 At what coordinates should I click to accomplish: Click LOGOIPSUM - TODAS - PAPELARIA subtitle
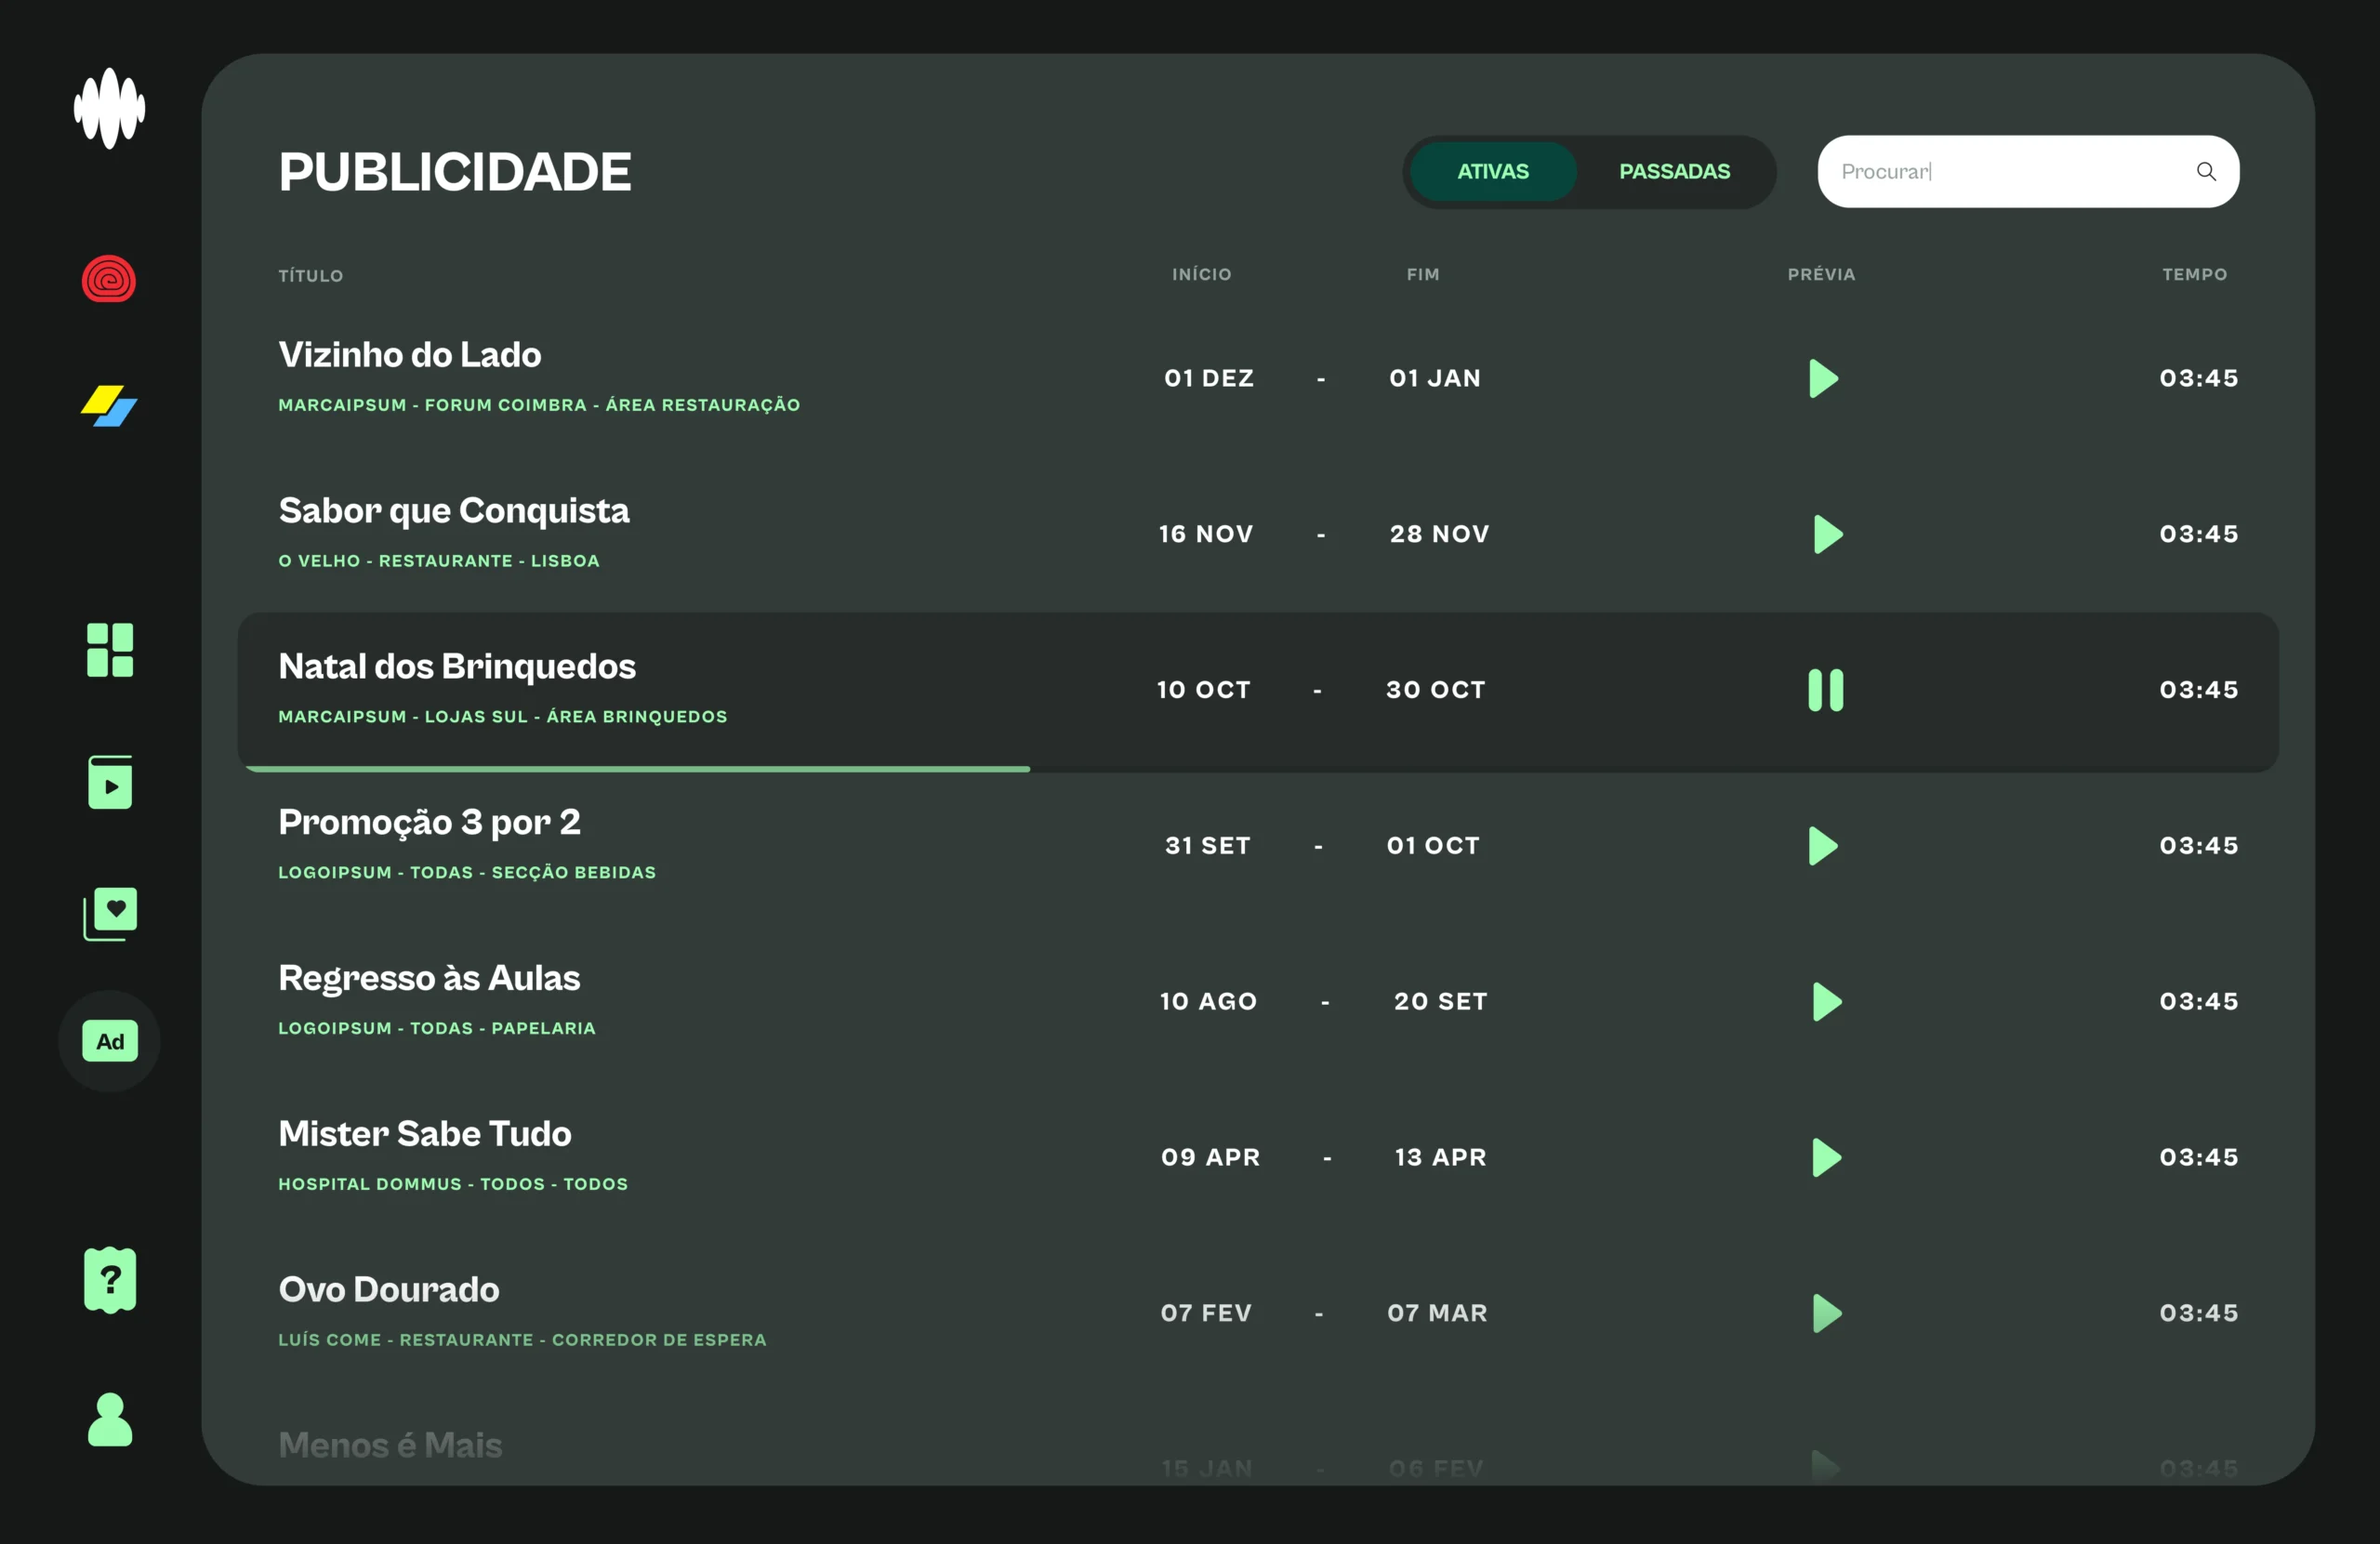point(437,1028)
